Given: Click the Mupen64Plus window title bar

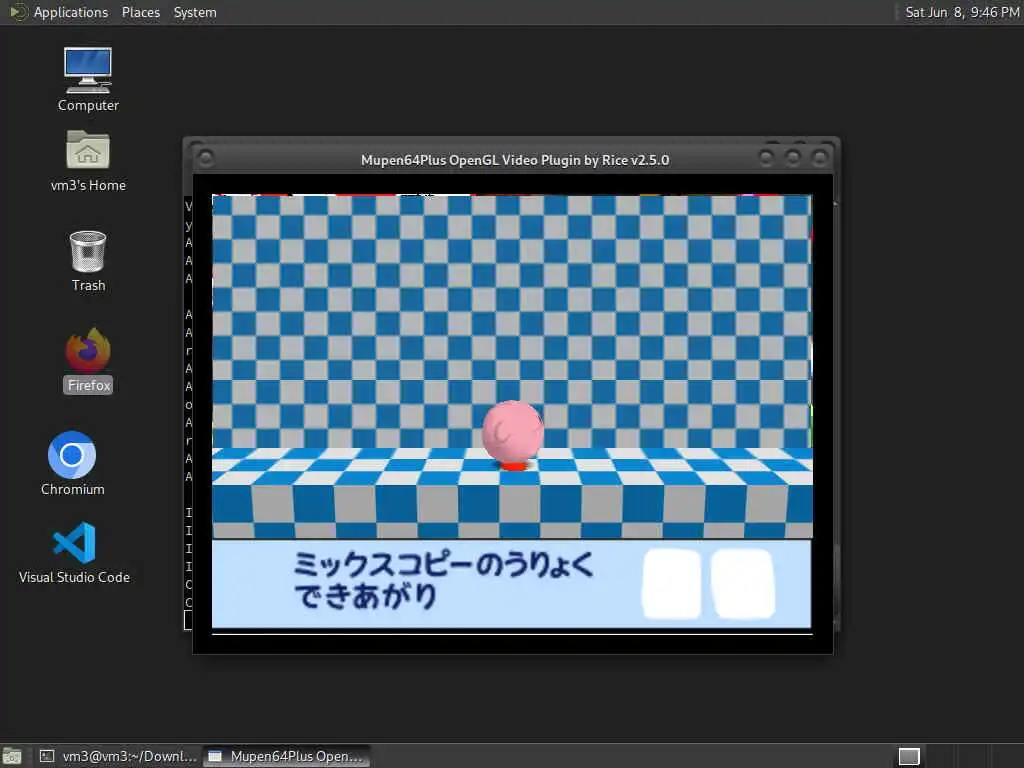Looking at the screenshot, I should 515,160.
